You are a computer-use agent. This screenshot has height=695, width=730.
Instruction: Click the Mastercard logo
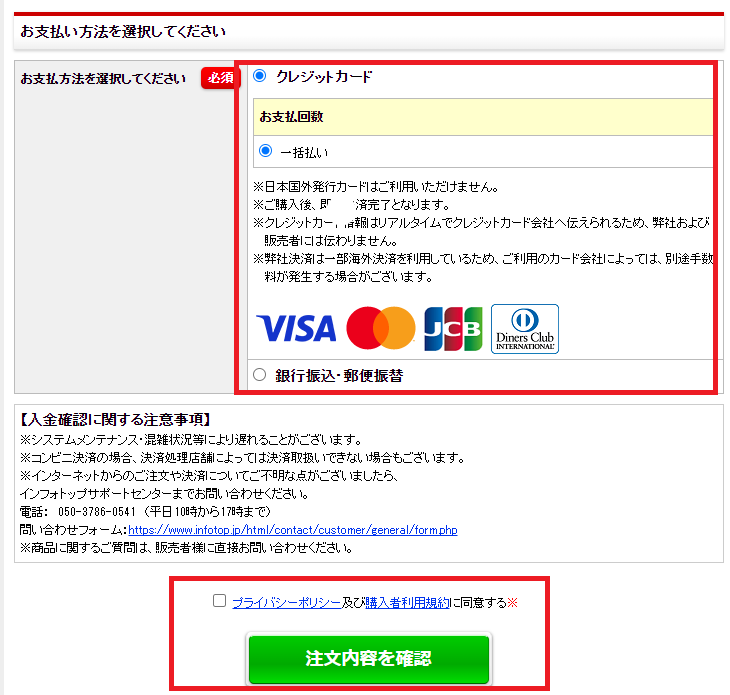click(x=381, y=328)
